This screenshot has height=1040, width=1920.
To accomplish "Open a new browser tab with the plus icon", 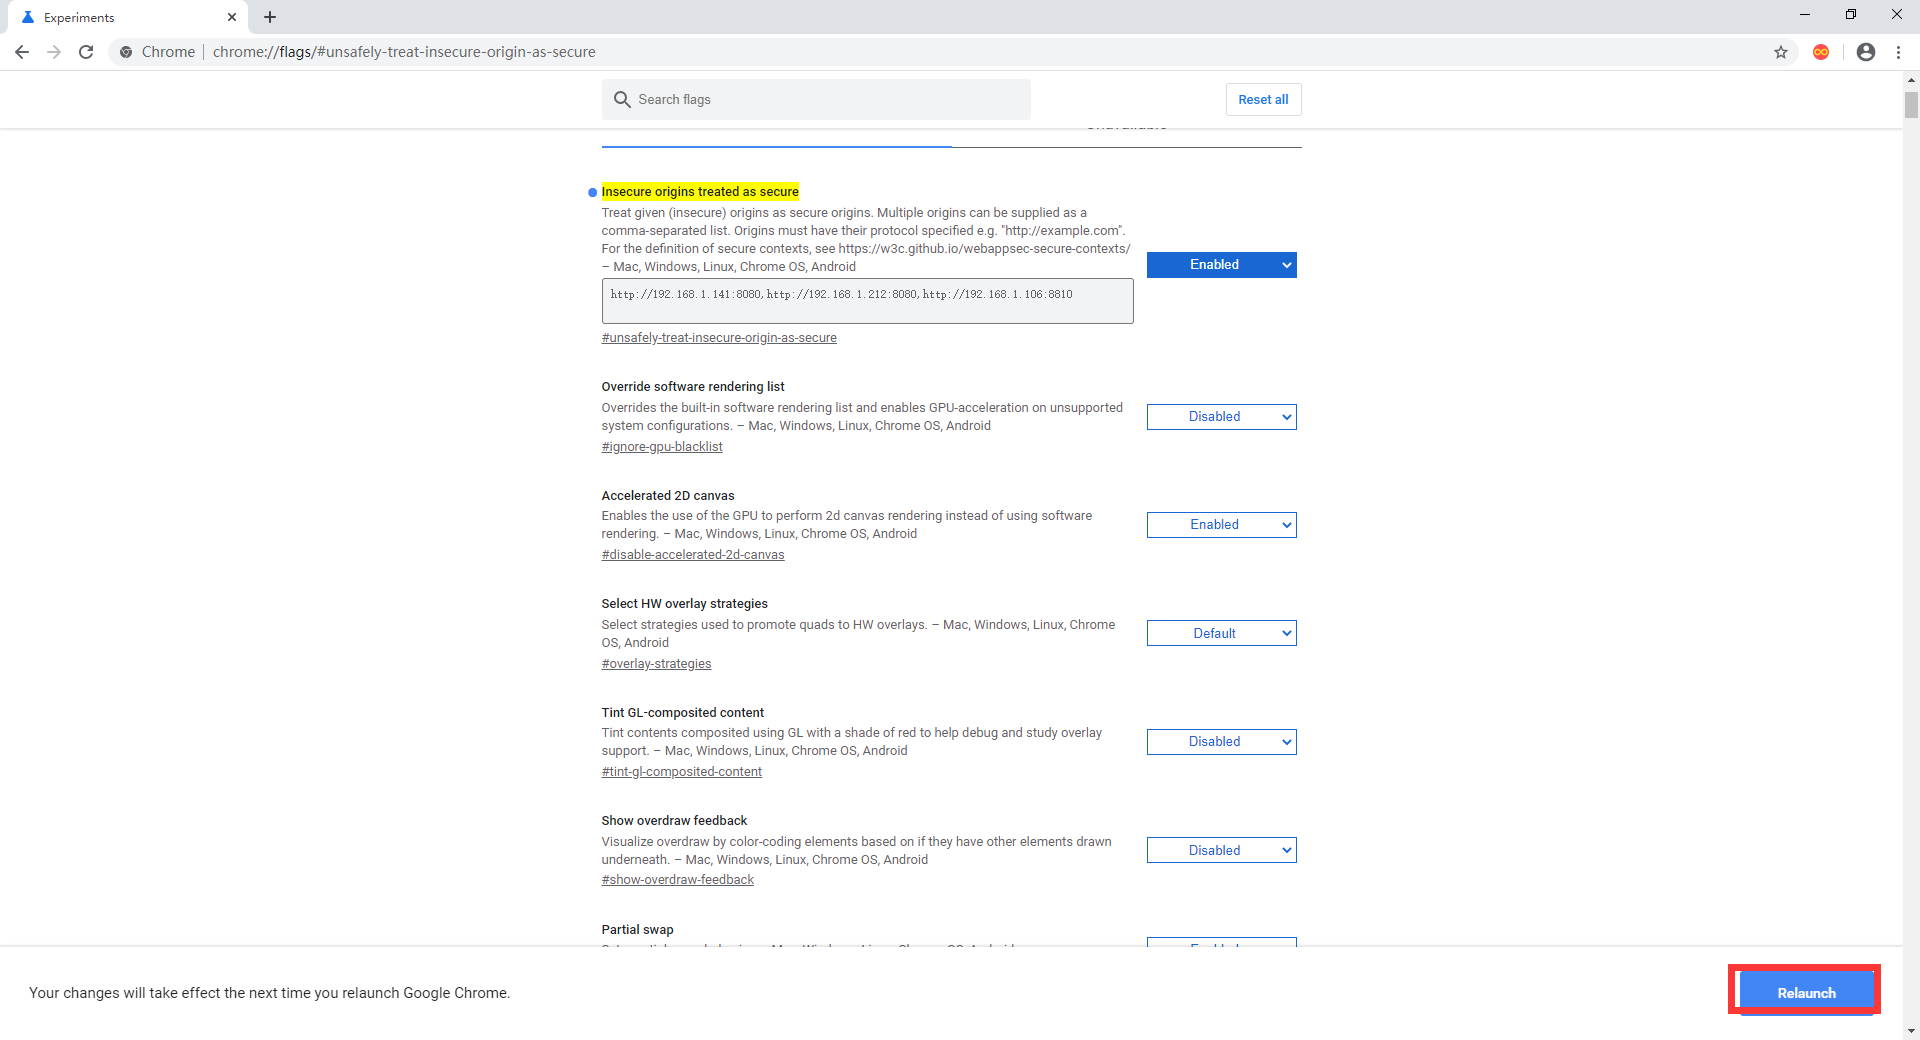I will (x=269, y=17).
